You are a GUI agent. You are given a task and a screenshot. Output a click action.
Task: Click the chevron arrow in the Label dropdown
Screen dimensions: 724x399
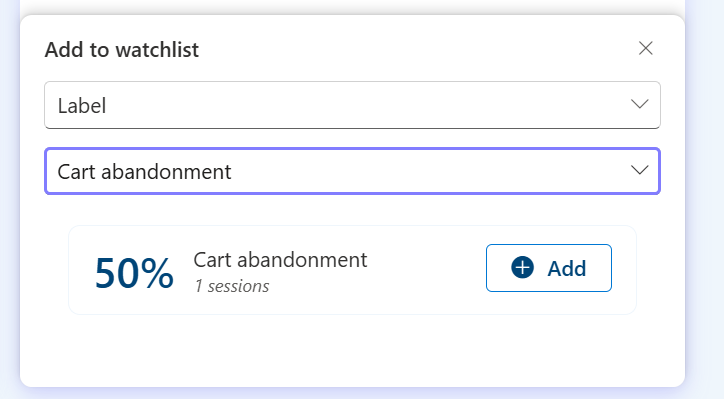[640, 104]
